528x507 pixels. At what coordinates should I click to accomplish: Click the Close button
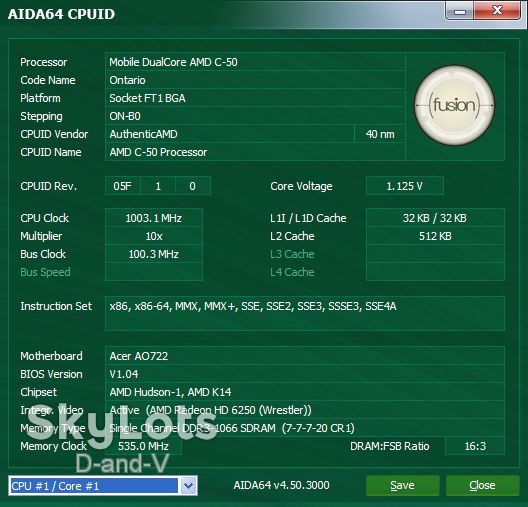(x=482, y=485)
